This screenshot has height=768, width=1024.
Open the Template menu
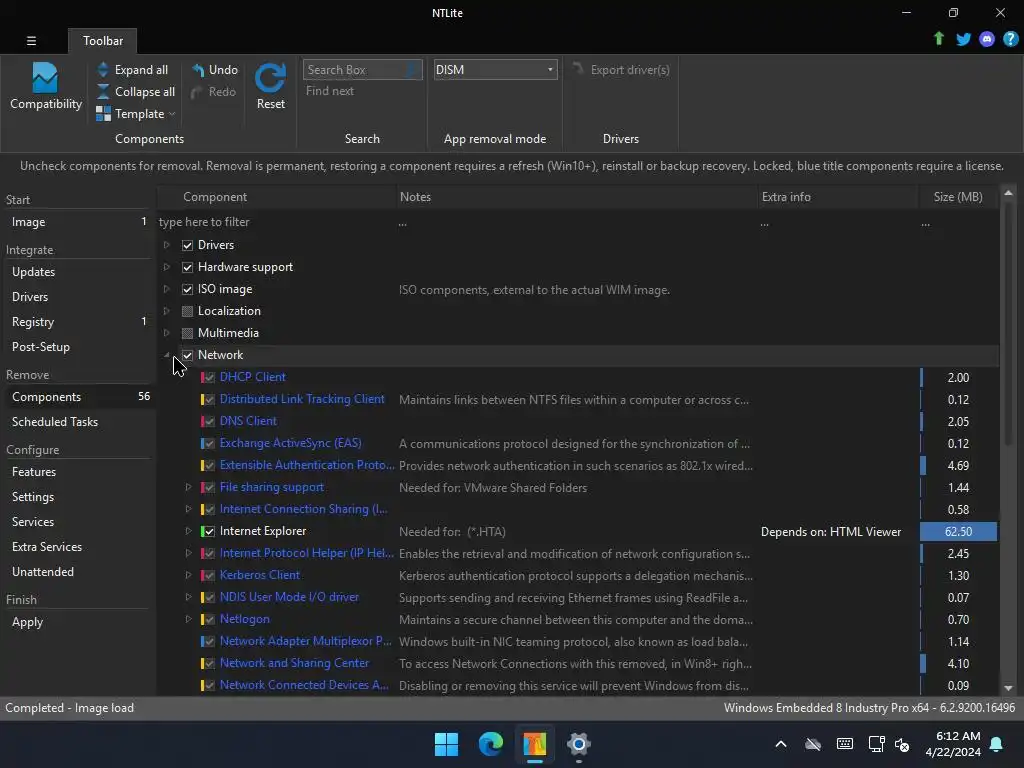pyautogui.click(x=136, y=114)
